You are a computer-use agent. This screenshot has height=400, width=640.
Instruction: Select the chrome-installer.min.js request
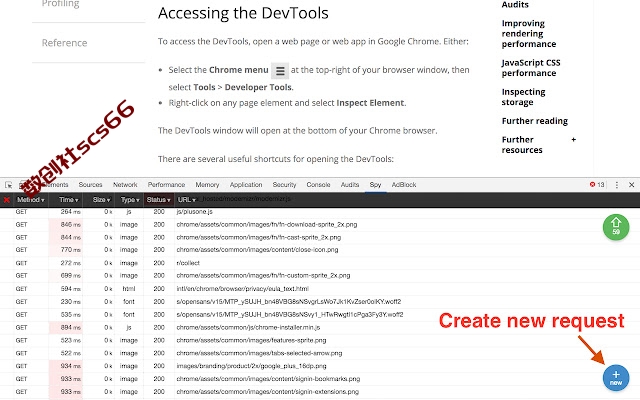click(320, 327)
